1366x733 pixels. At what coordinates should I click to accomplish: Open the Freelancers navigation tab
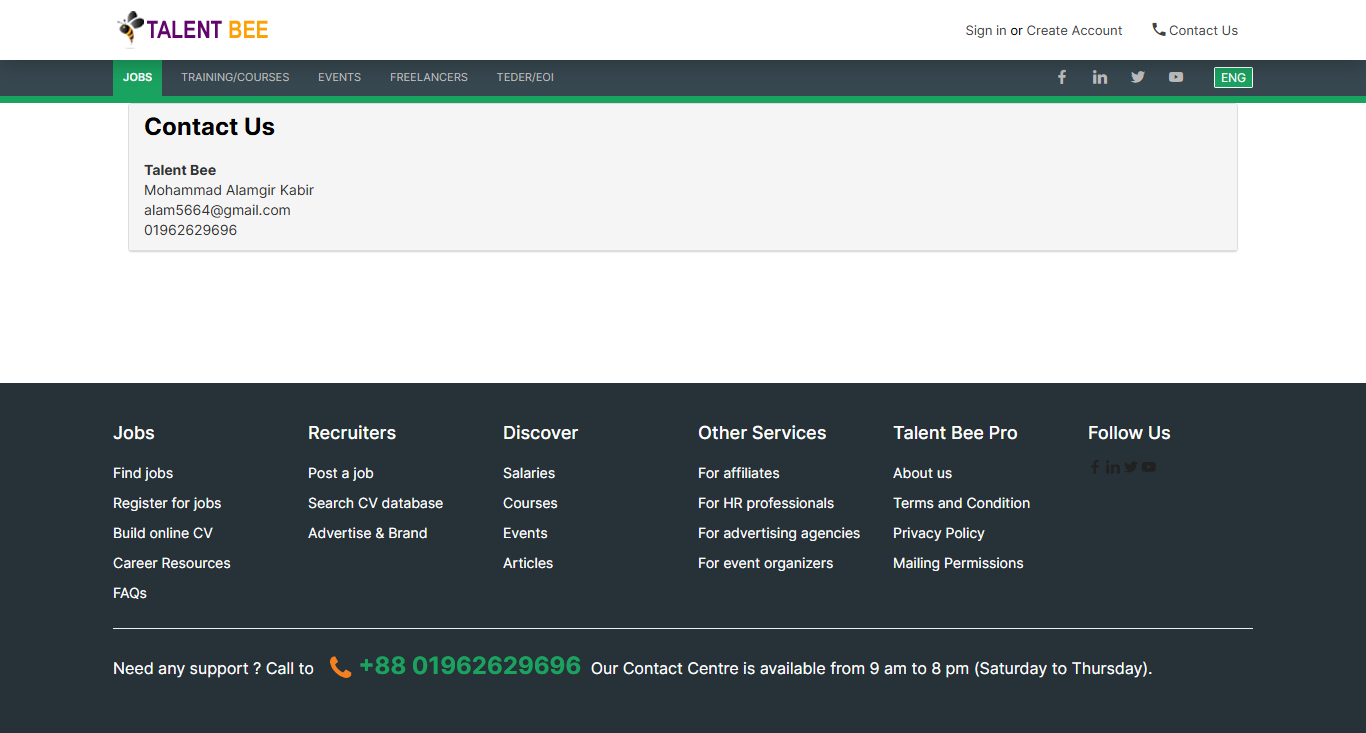[429, 77]
